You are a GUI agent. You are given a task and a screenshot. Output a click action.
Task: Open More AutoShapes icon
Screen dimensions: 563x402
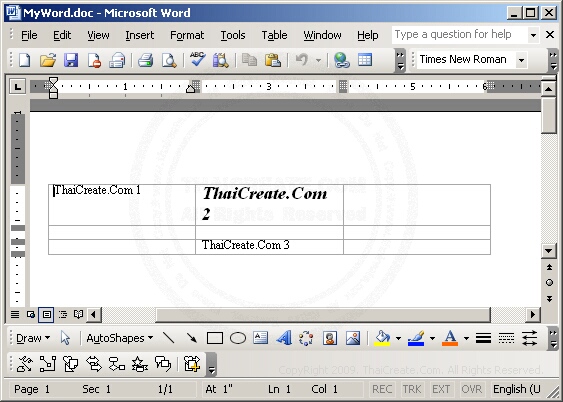click(x=192, y=364)
